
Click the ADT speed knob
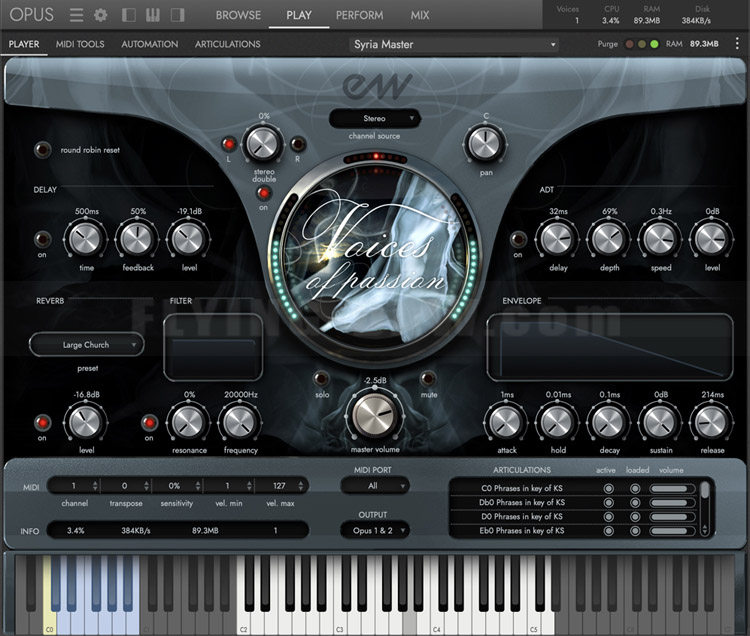coord(660,238)
